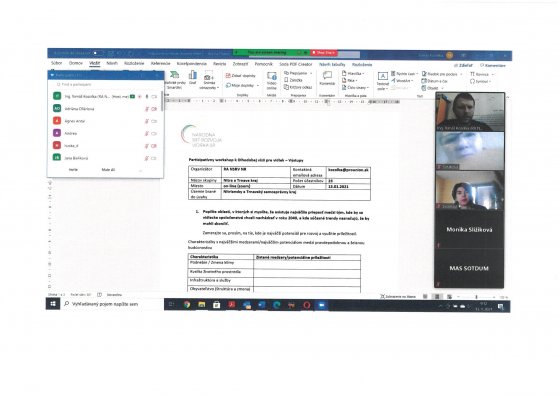Click the Mute All button
Viewport: 560px width, 396px height.
pyautogui.click(x=108, y=170)
